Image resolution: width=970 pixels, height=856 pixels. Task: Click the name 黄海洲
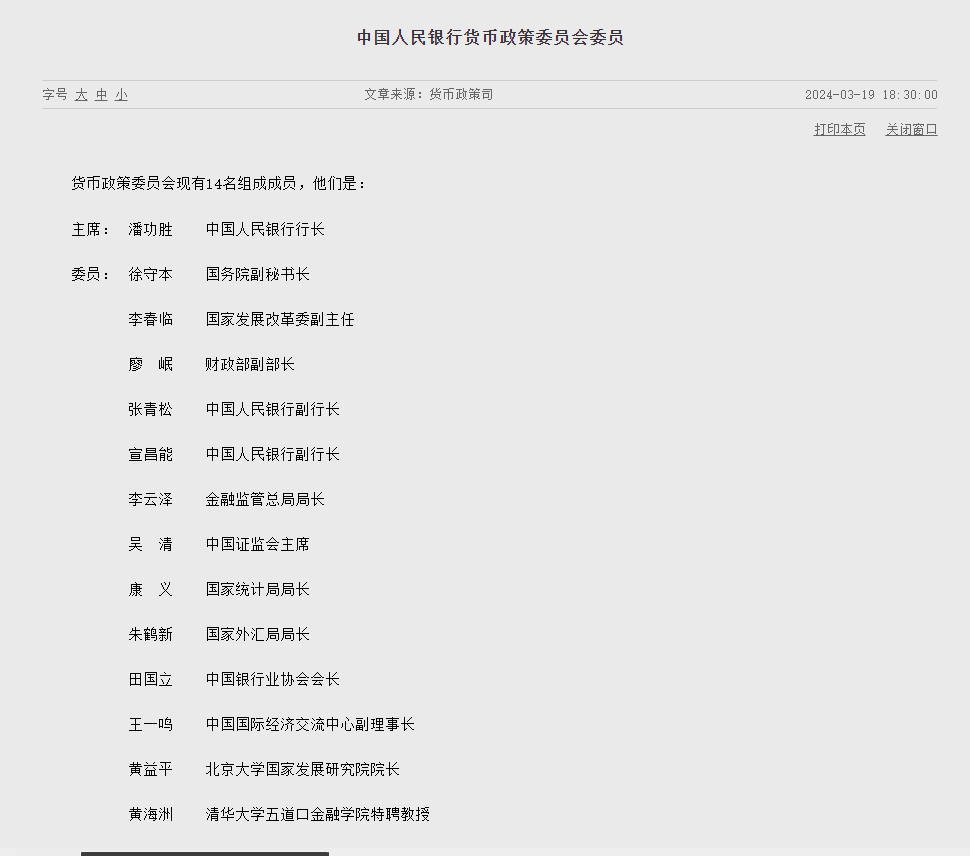click(x=150, y=815)
